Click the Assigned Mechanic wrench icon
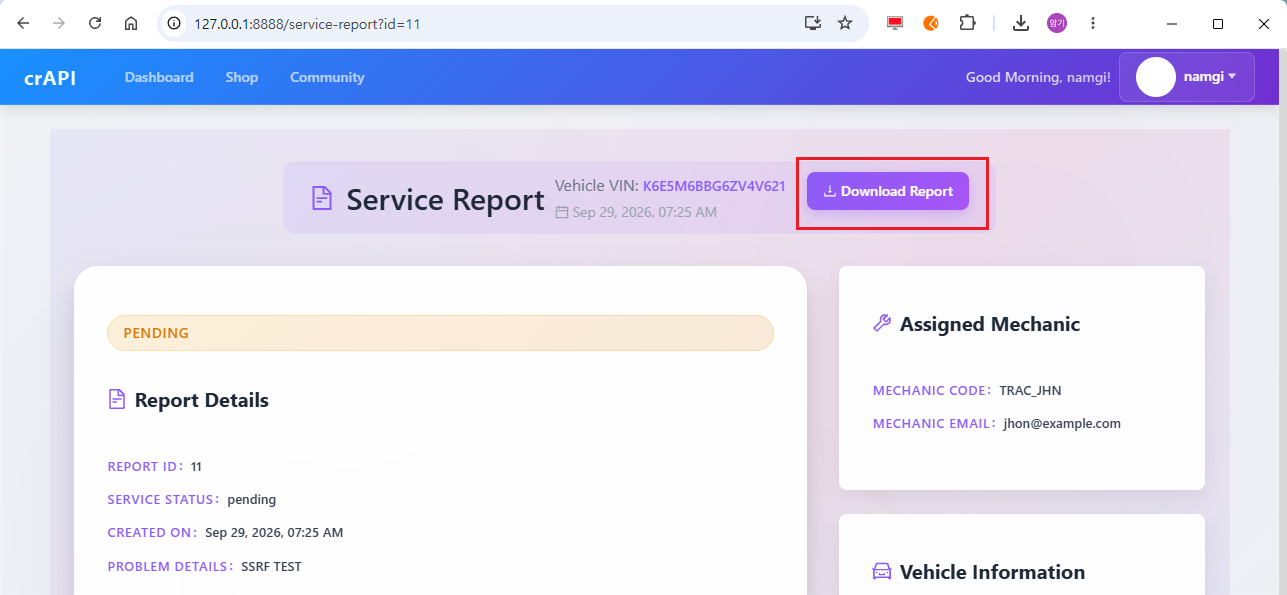The width and height of the screenshot is (1287, 595). click(882, 323)
